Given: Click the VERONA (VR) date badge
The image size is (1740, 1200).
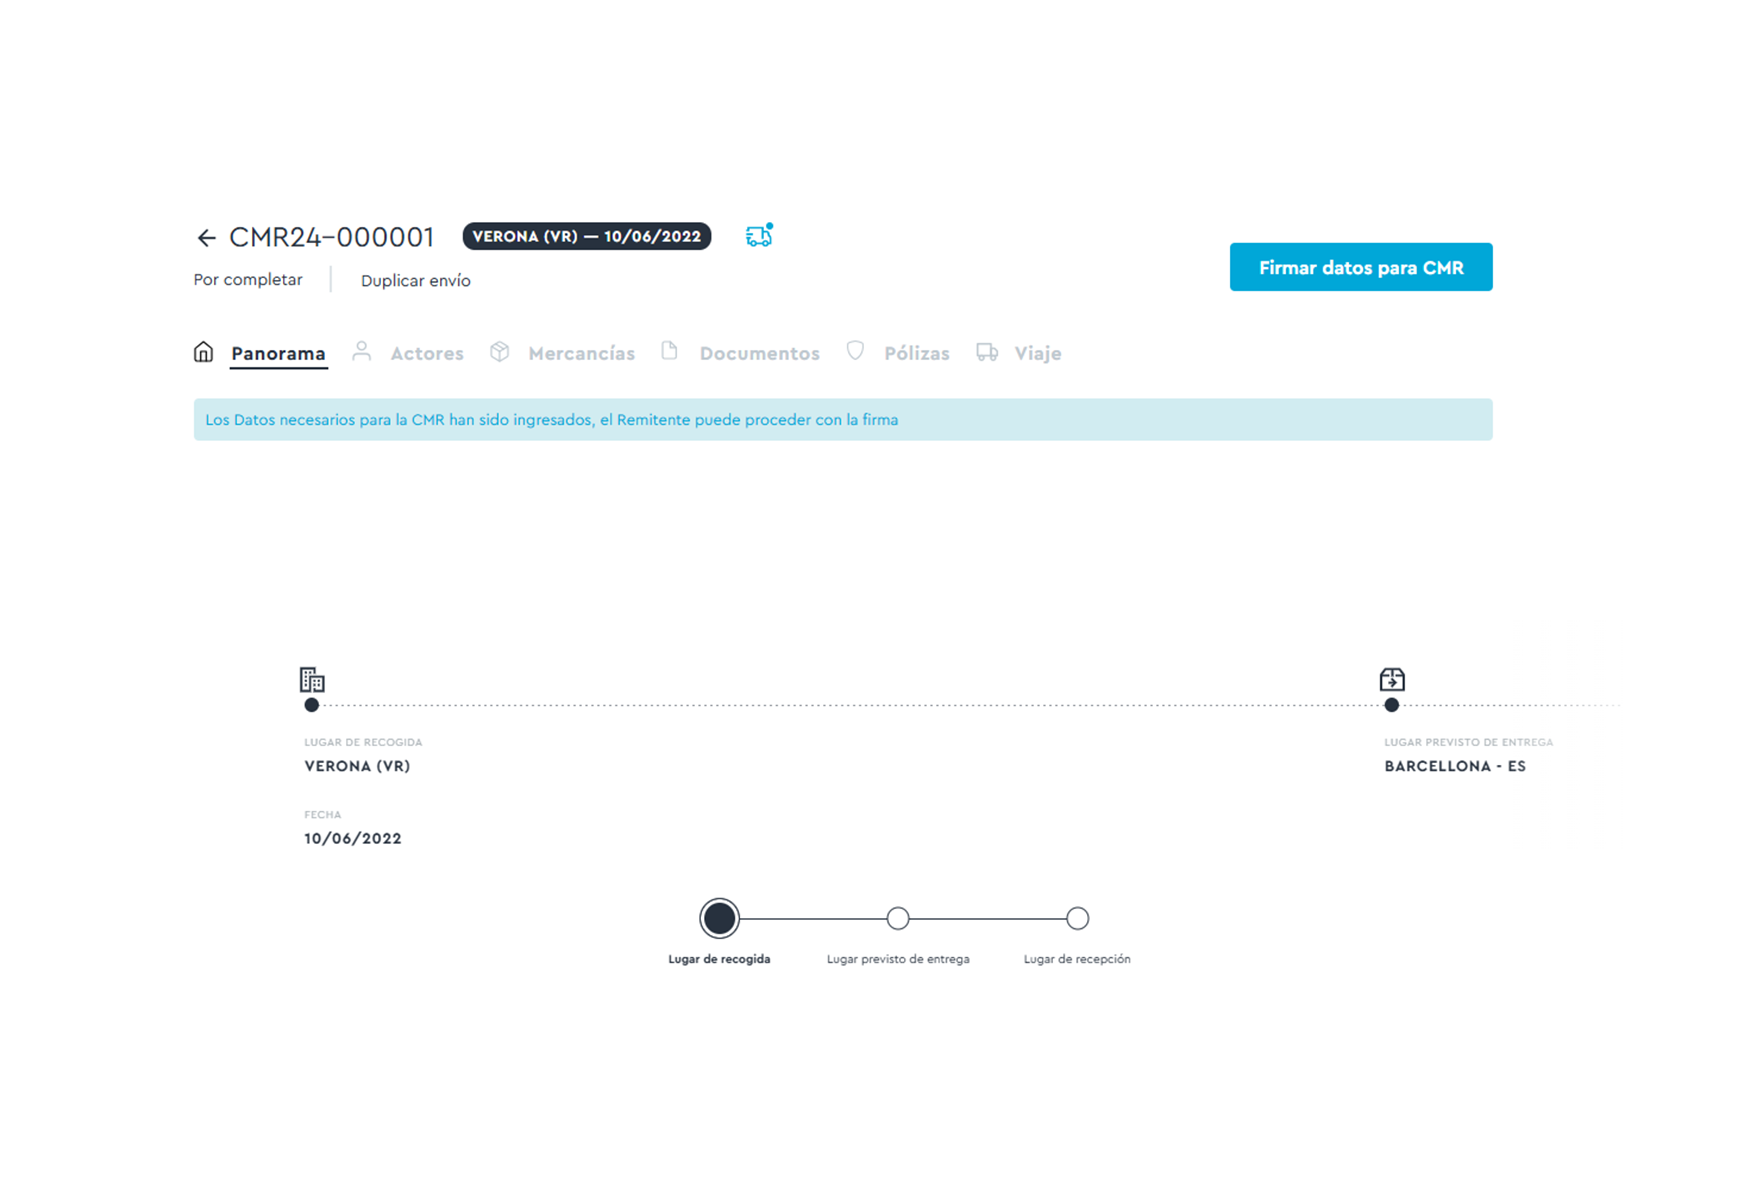Looking at the screenshot, I should click(587, 237).
